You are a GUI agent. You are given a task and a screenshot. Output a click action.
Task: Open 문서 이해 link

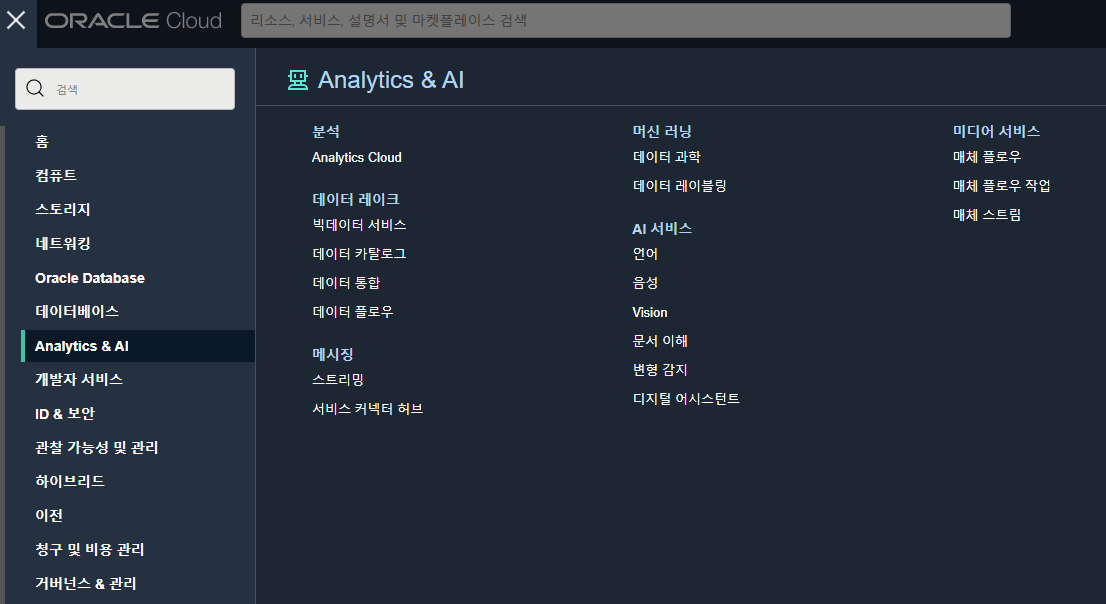(660, 341)
